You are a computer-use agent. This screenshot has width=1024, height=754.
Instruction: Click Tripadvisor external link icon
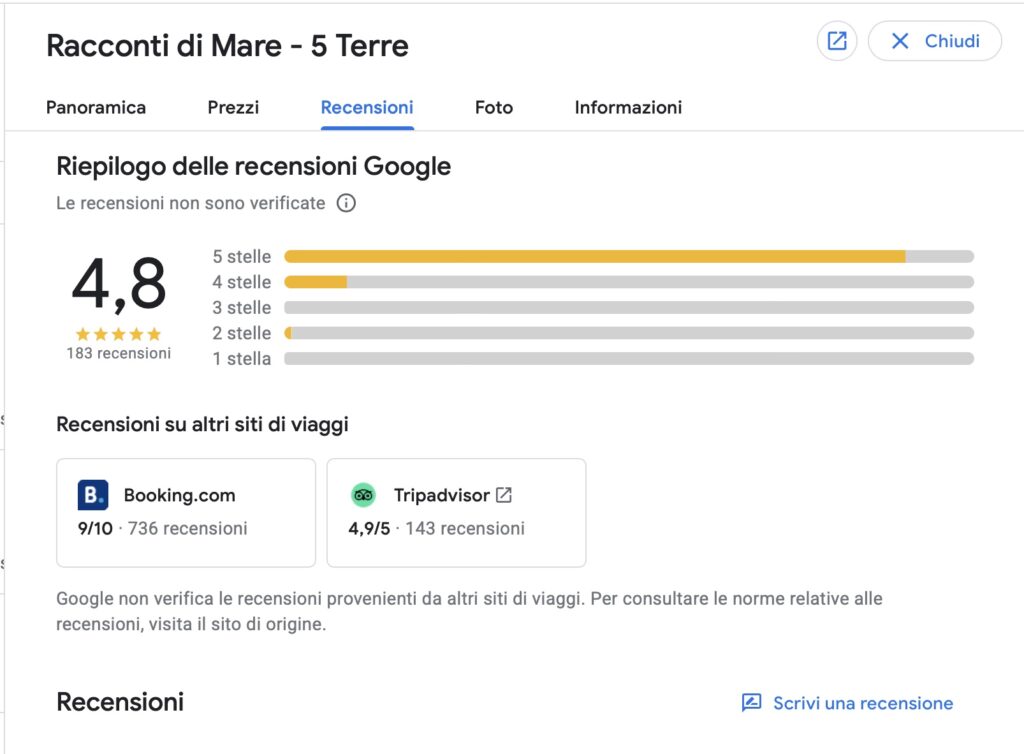504,495
